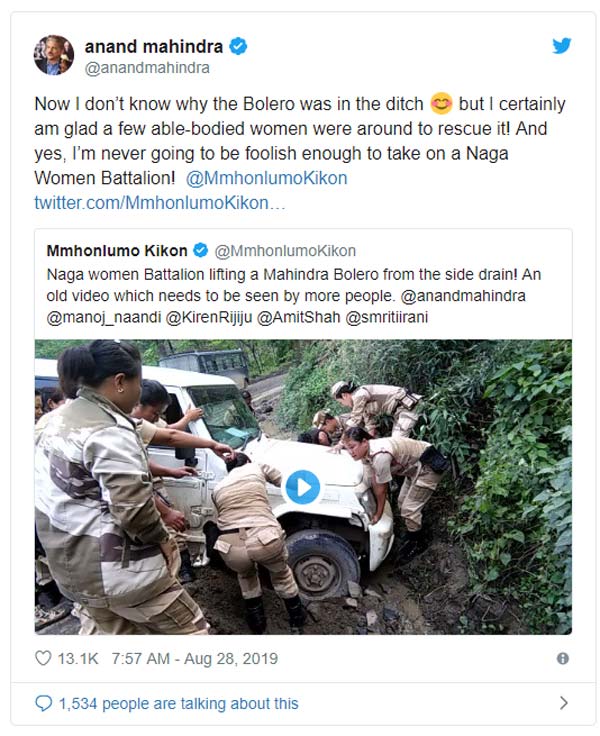Click Anand Mahindra's verified badge
Viewport: 600px width, 736px height.
tap(240, 46)
